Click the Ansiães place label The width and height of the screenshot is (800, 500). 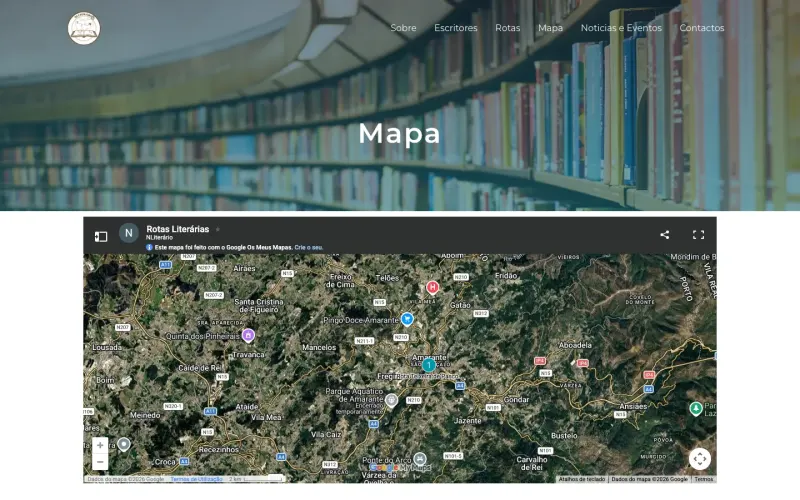[x=633, y=407]
